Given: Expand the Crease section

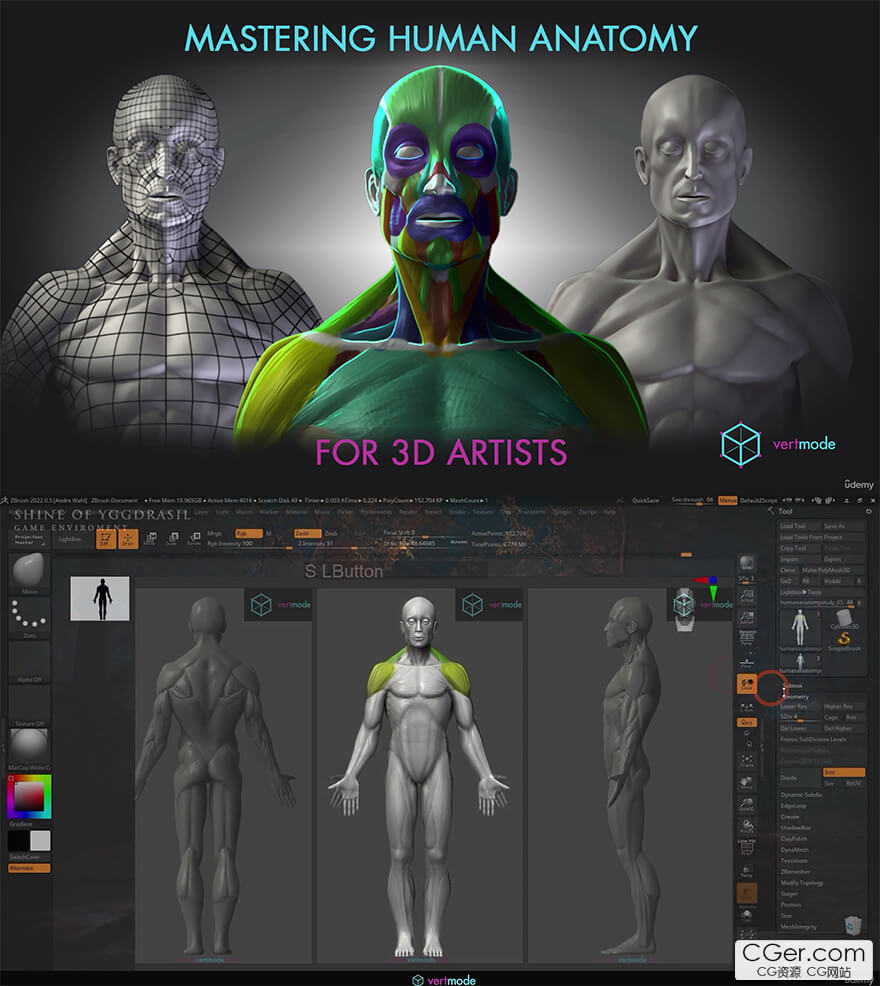Looking at the screenshot, I should pos(789,817).
